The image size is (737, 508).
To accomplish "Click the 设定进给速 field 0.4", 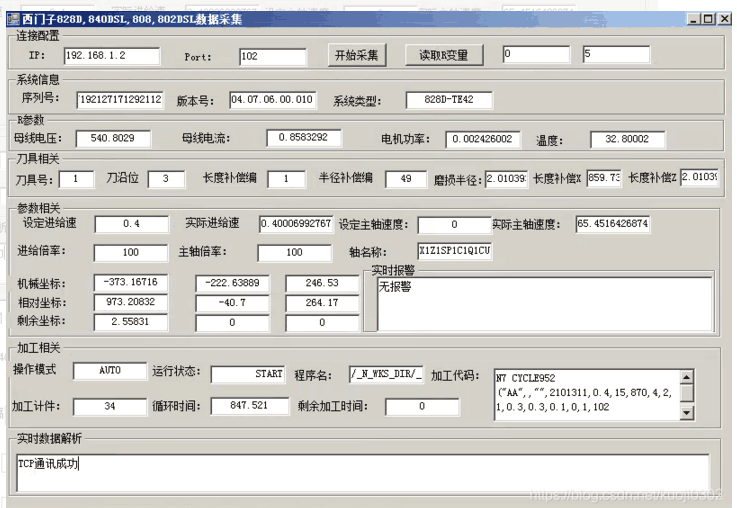I will 131,224.
